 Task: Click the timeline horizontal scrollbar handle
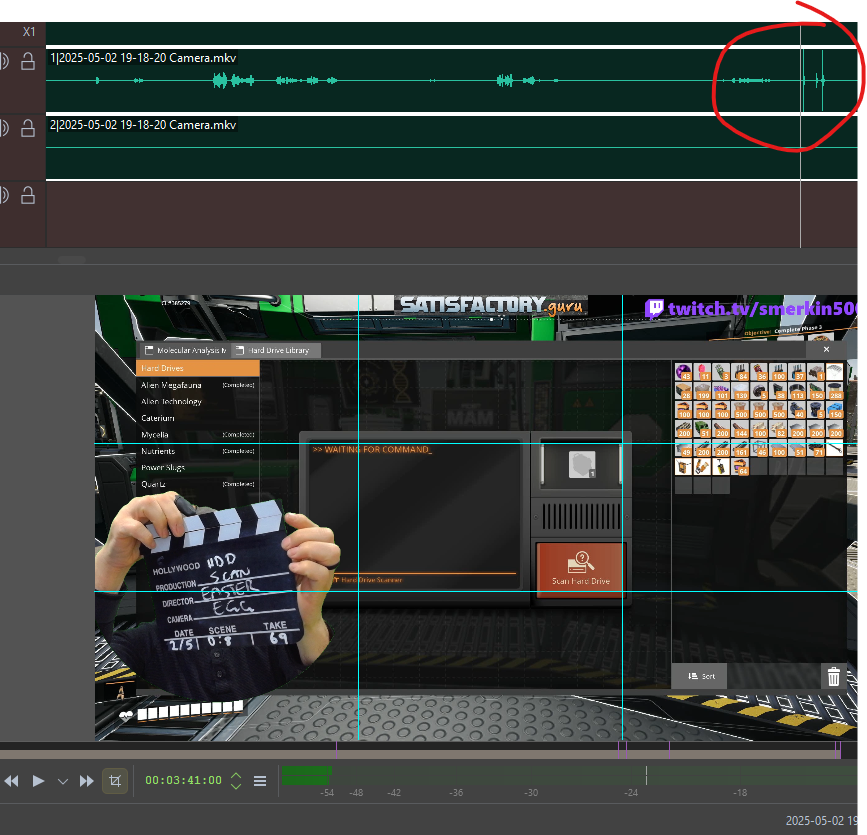tap(72, 259)
